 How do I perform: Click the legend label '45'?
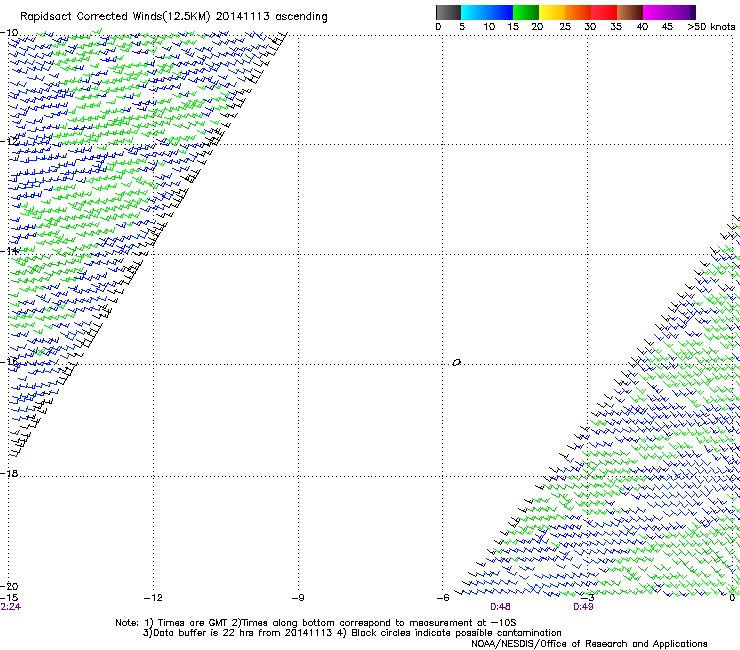(667, 27)
